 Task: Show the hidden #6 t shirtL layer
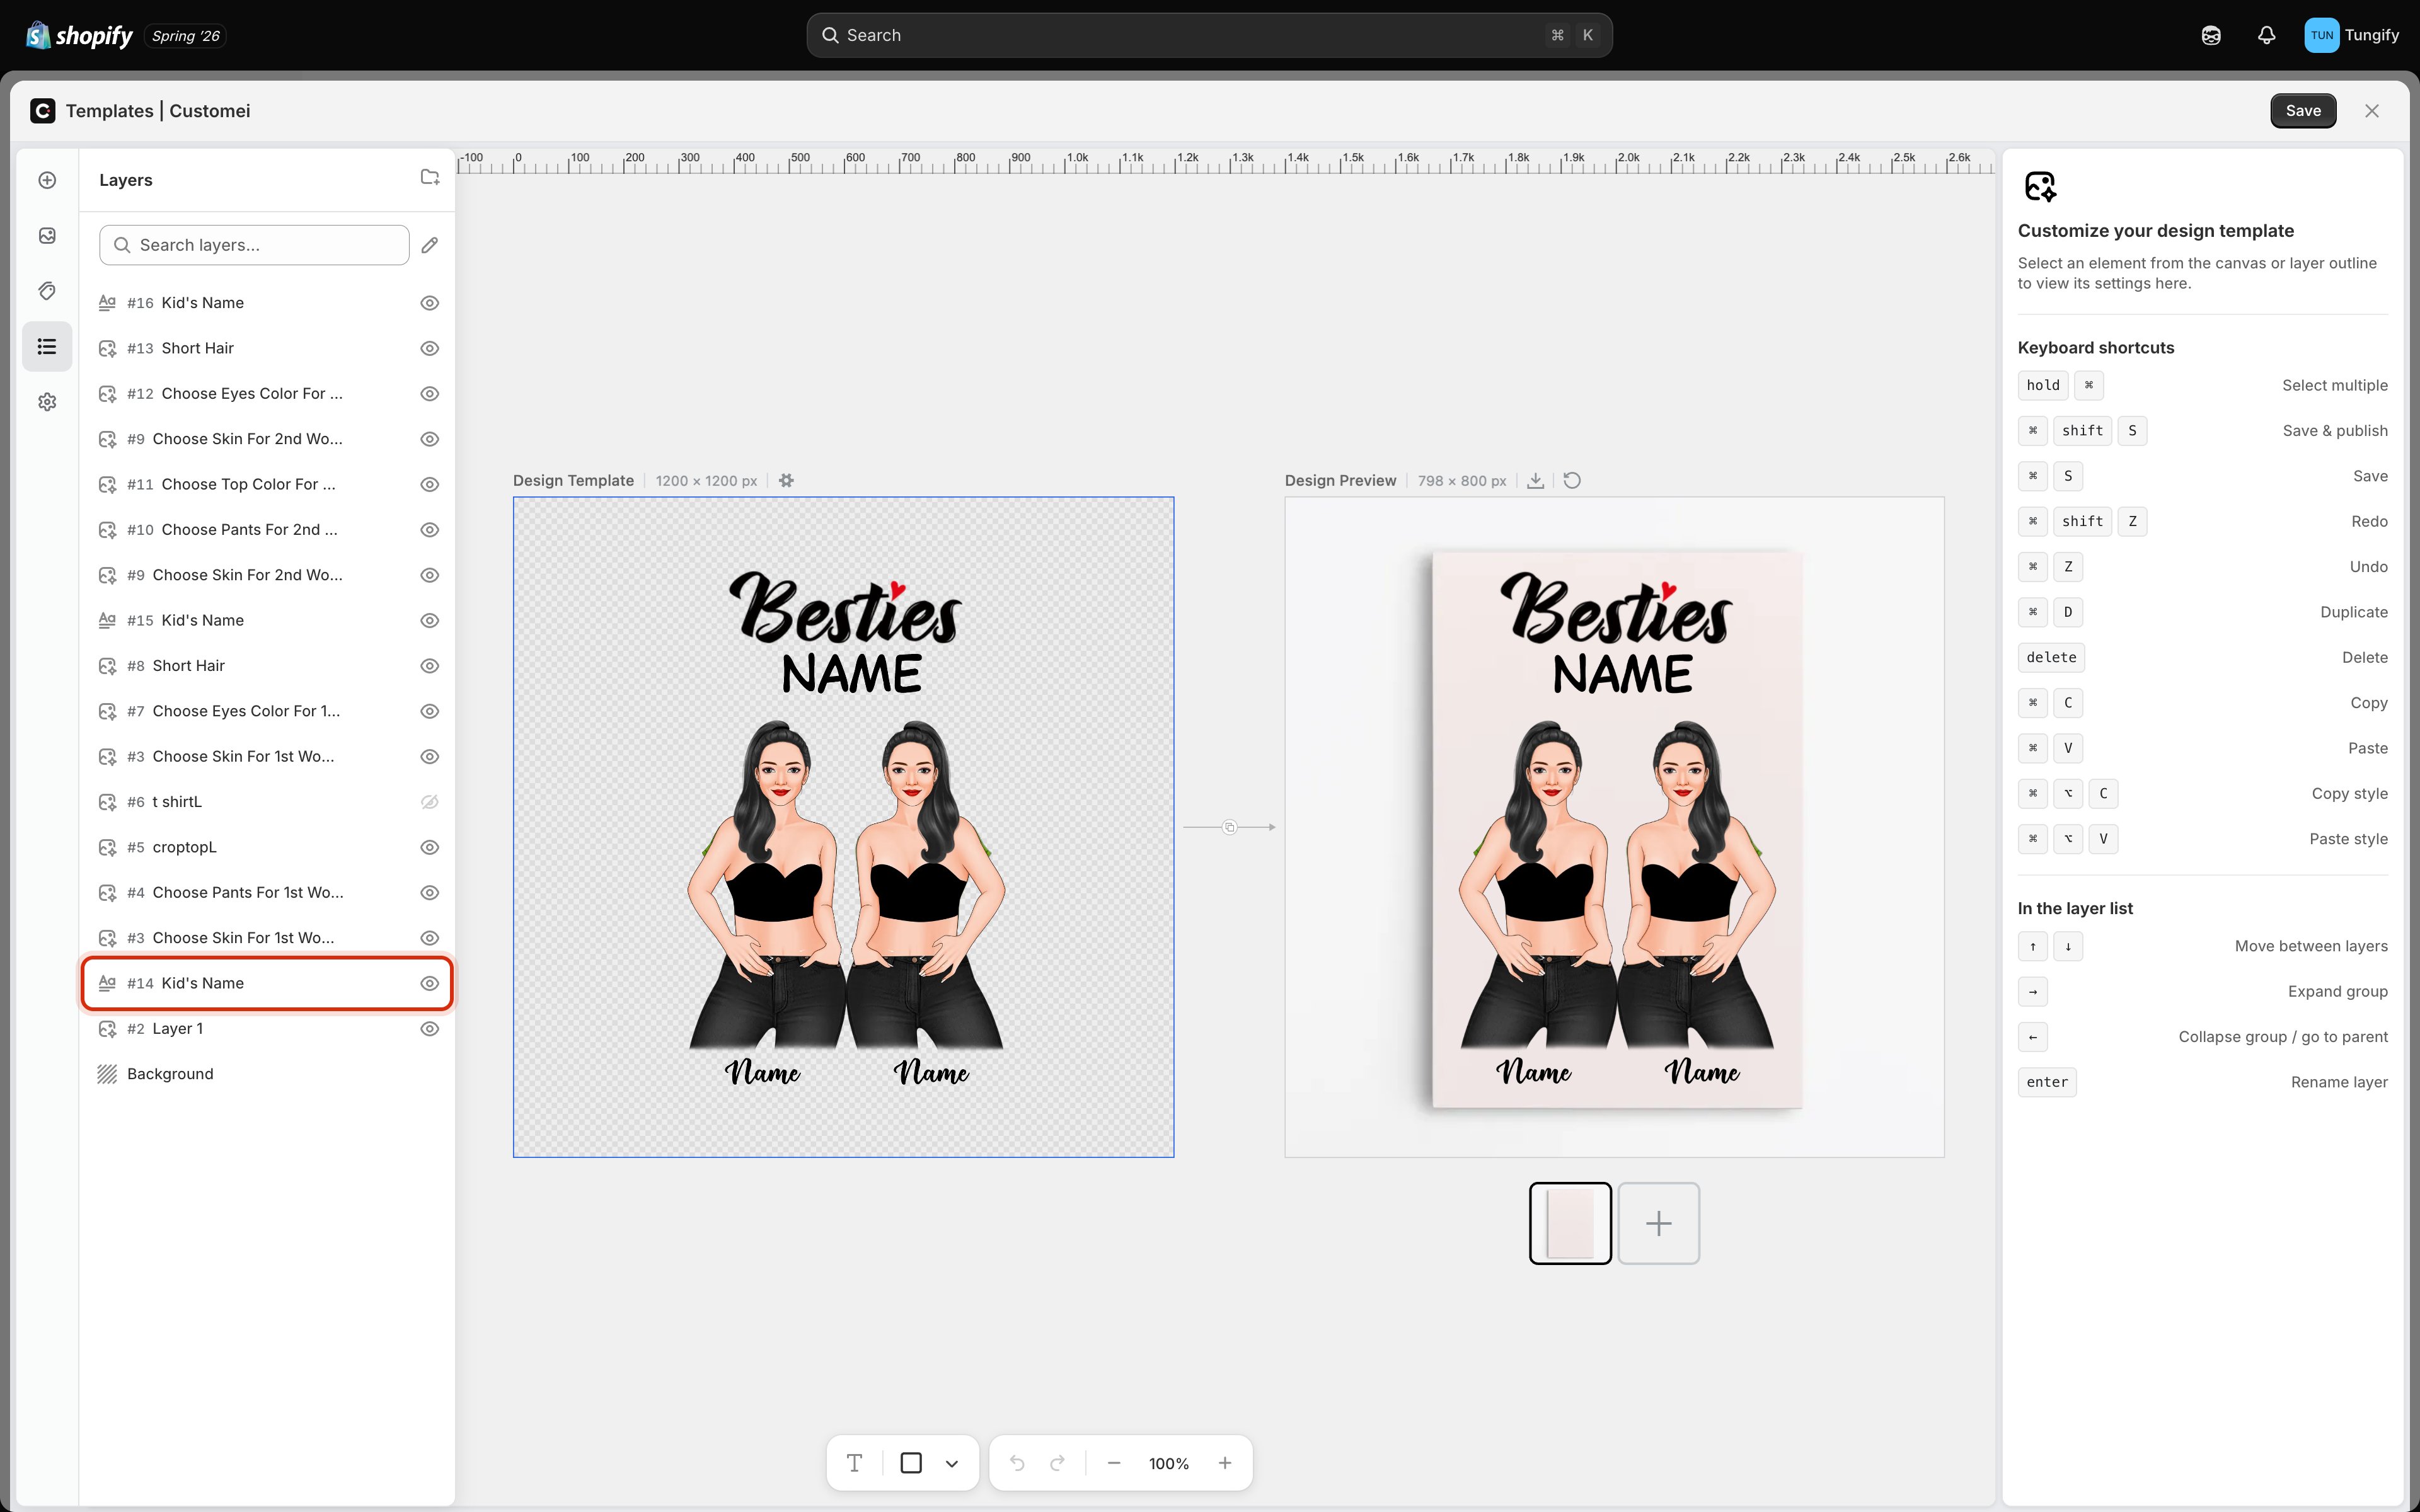point(430,802)
